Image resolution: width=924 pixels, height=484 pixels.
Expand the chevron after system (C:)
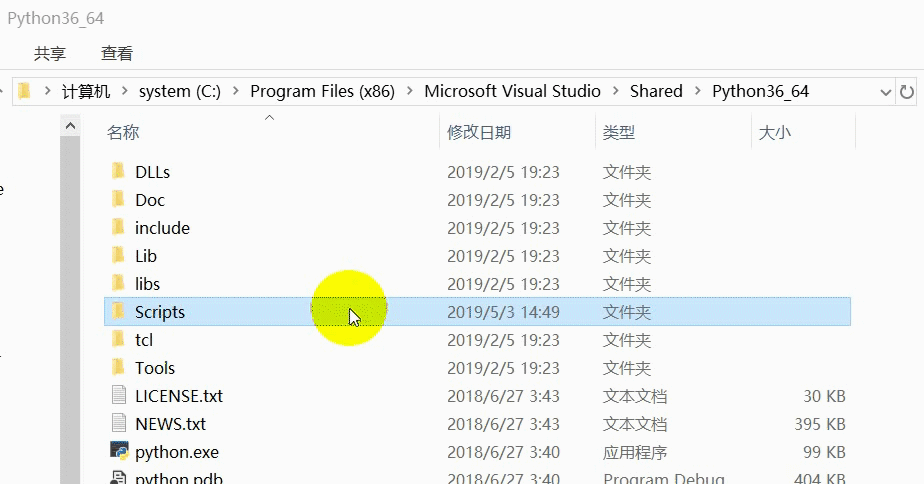(x=236, y=91)
